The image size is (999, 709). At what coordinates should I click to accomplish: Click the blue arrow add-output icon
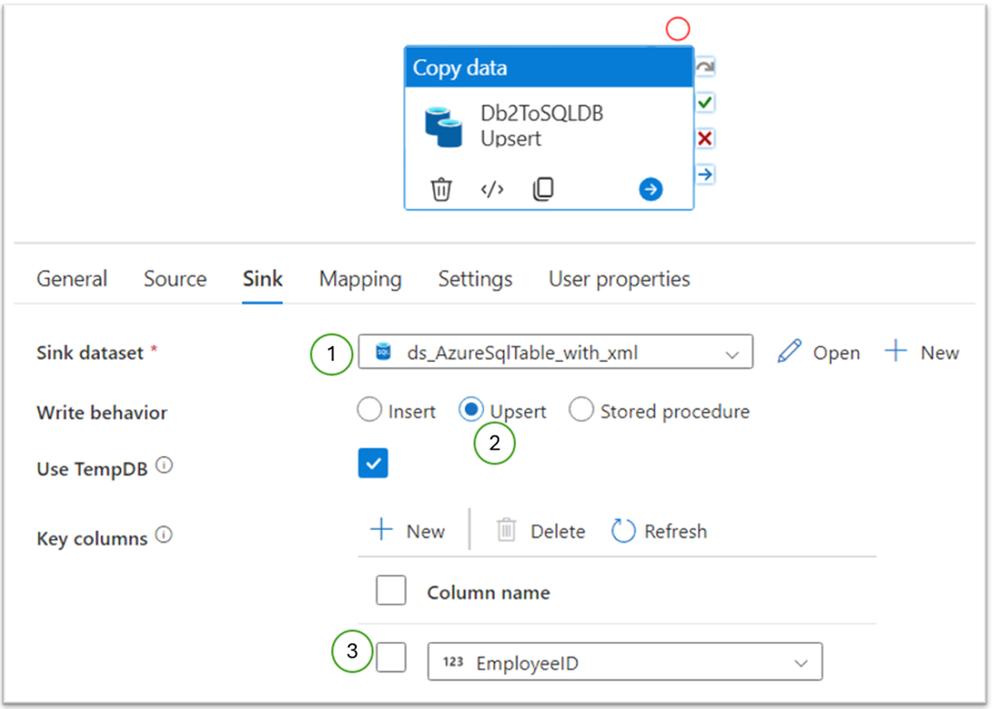tap(650, 189)
